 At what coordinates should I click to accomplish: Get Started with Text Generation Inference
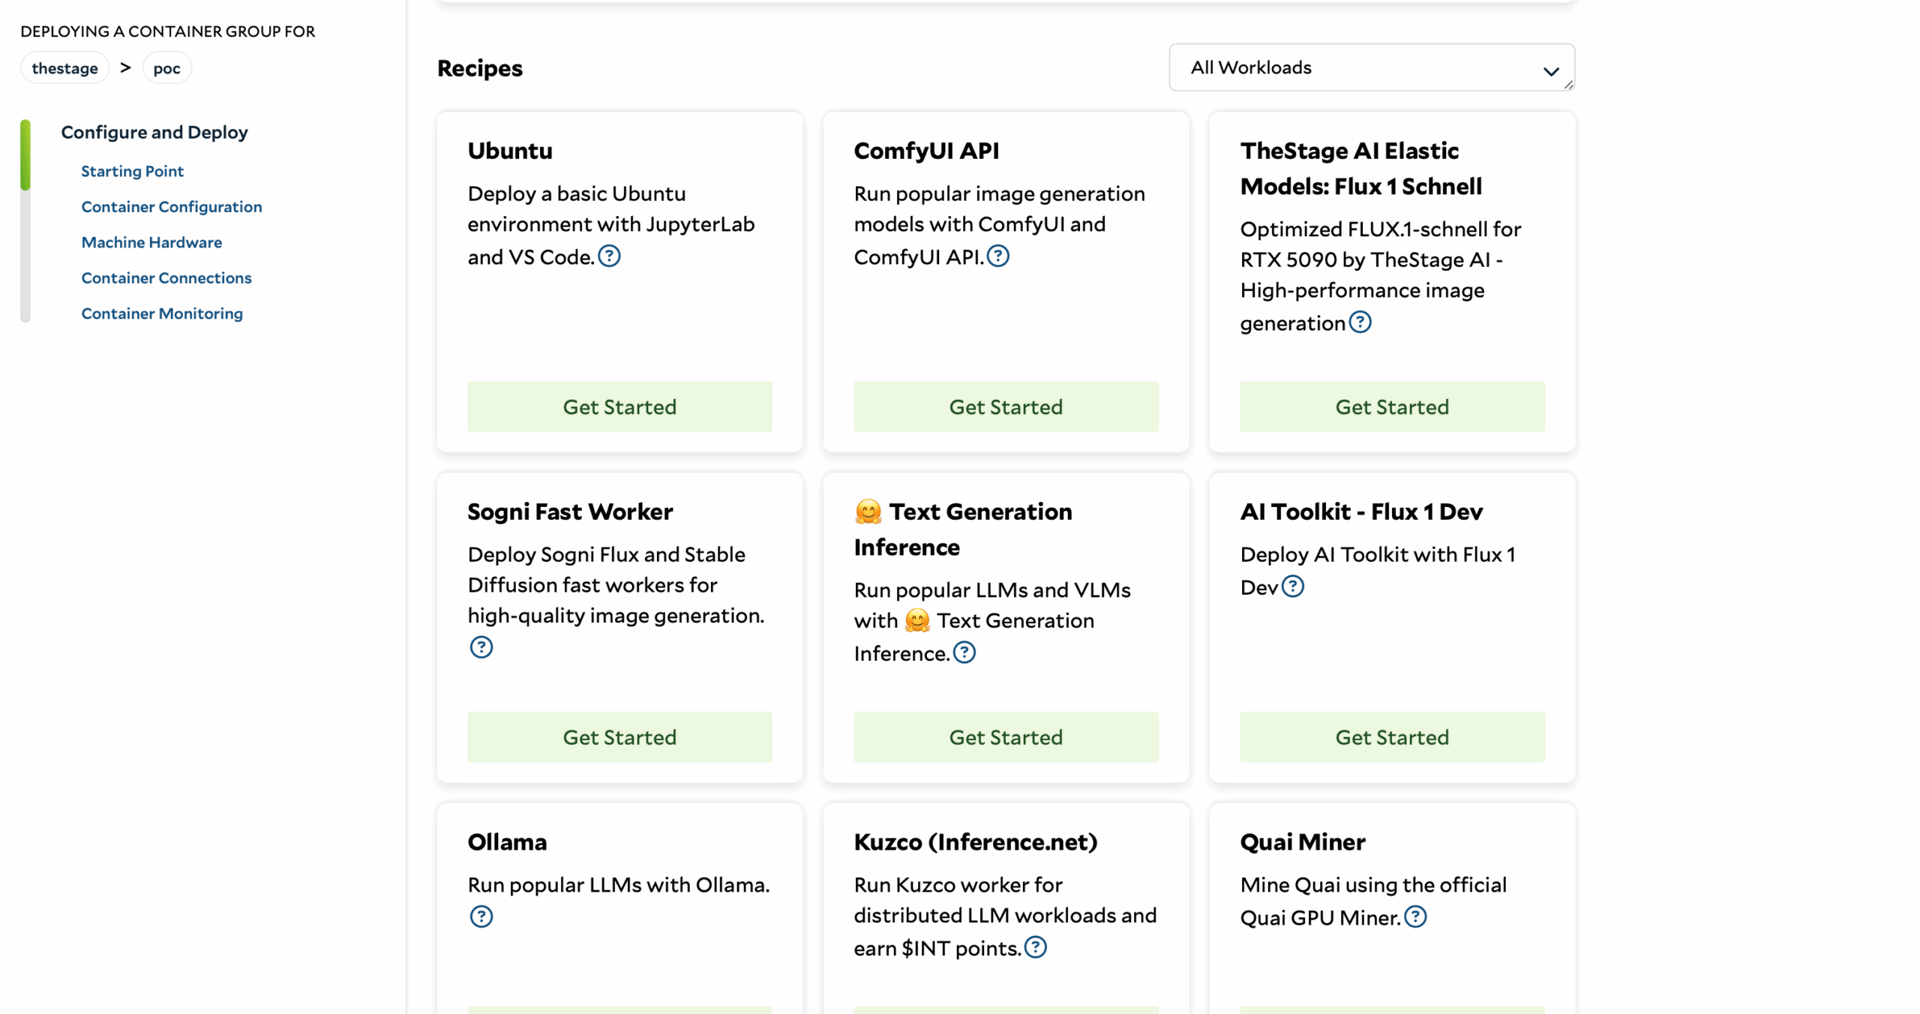pyautogui.click(x=1006, y=737)
